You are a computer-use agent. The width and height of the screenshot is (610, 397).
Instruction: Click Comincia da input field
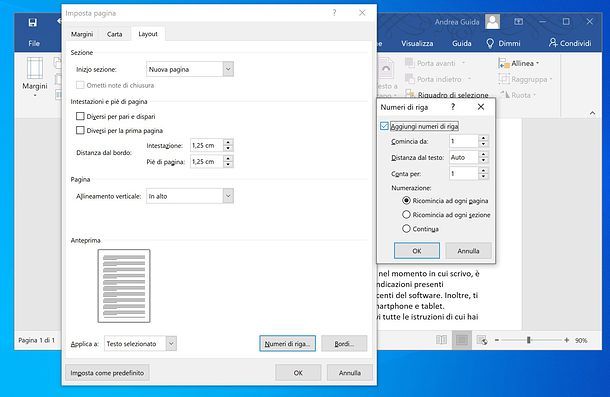point(464,141)
